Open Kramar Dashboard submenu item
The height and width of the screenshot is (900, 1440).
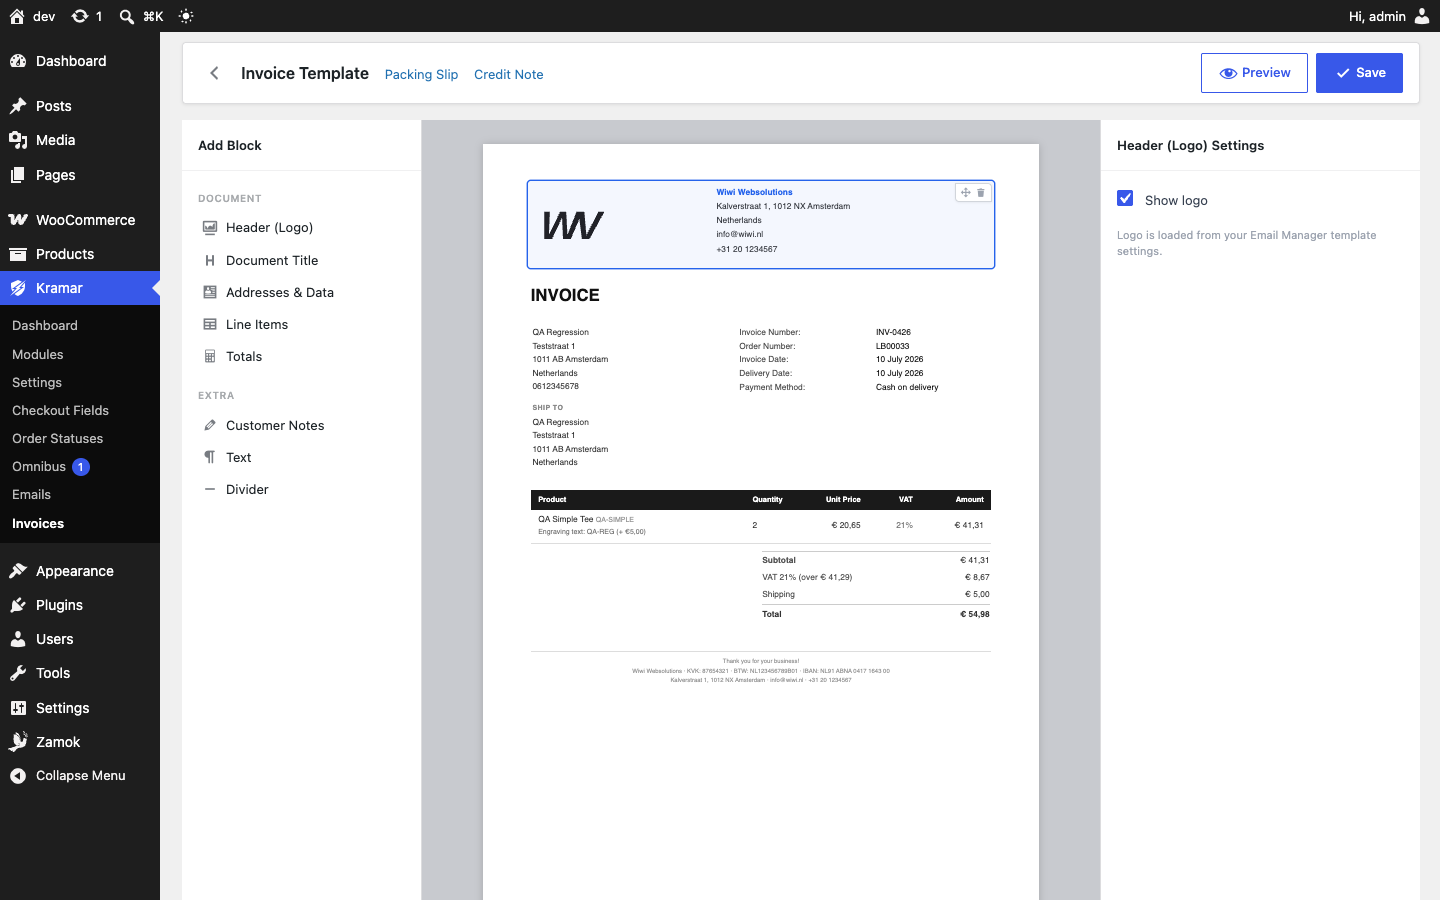(45, 325)
